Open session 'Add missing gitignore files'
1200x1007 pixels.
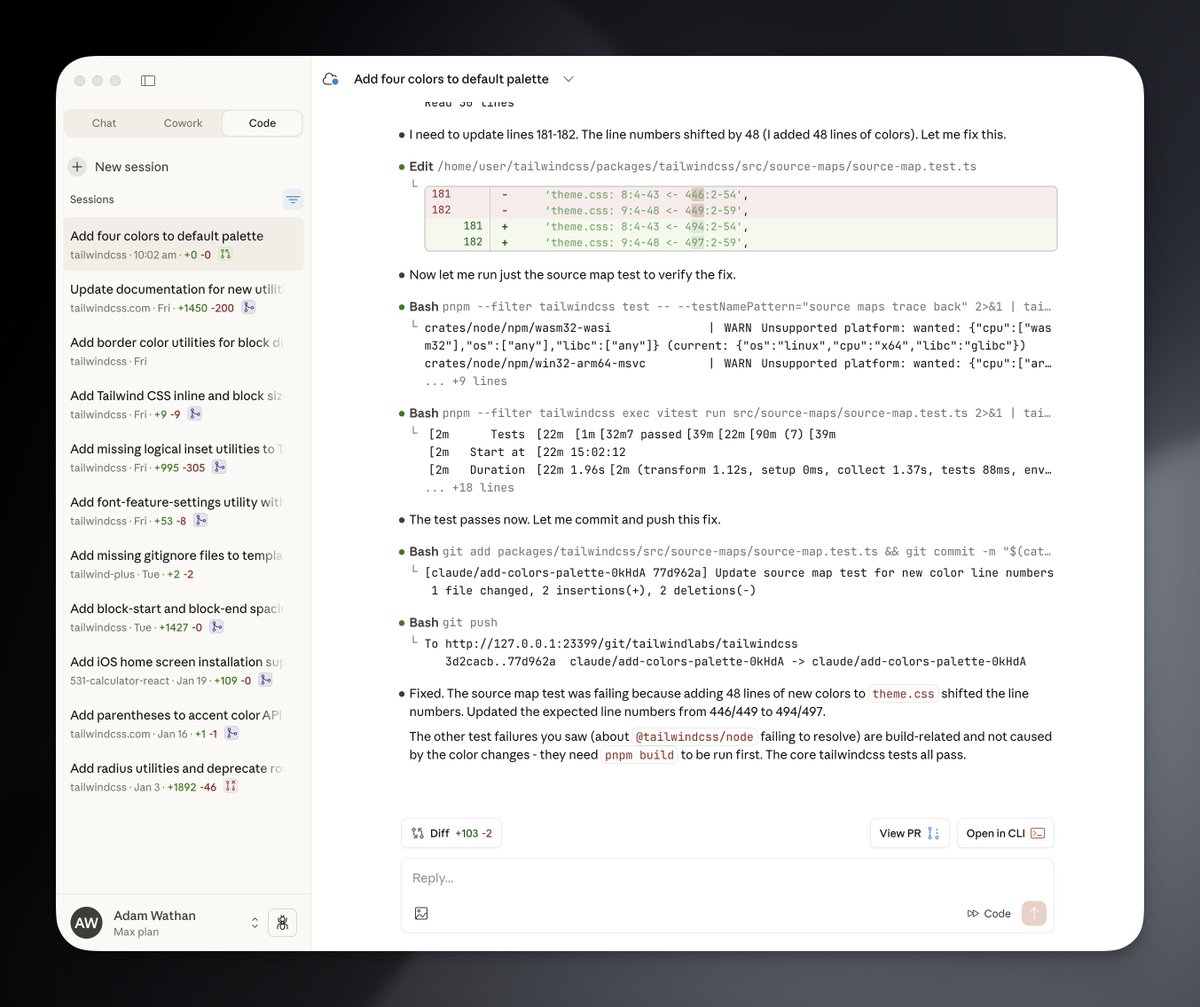click(183, 563)
